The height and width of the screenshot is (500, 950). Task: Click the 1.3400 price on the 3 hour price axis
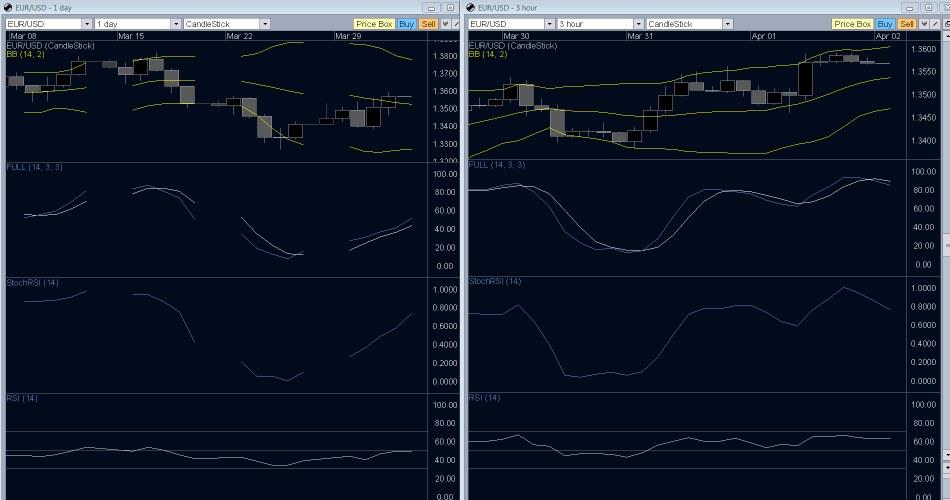[923, 141]
